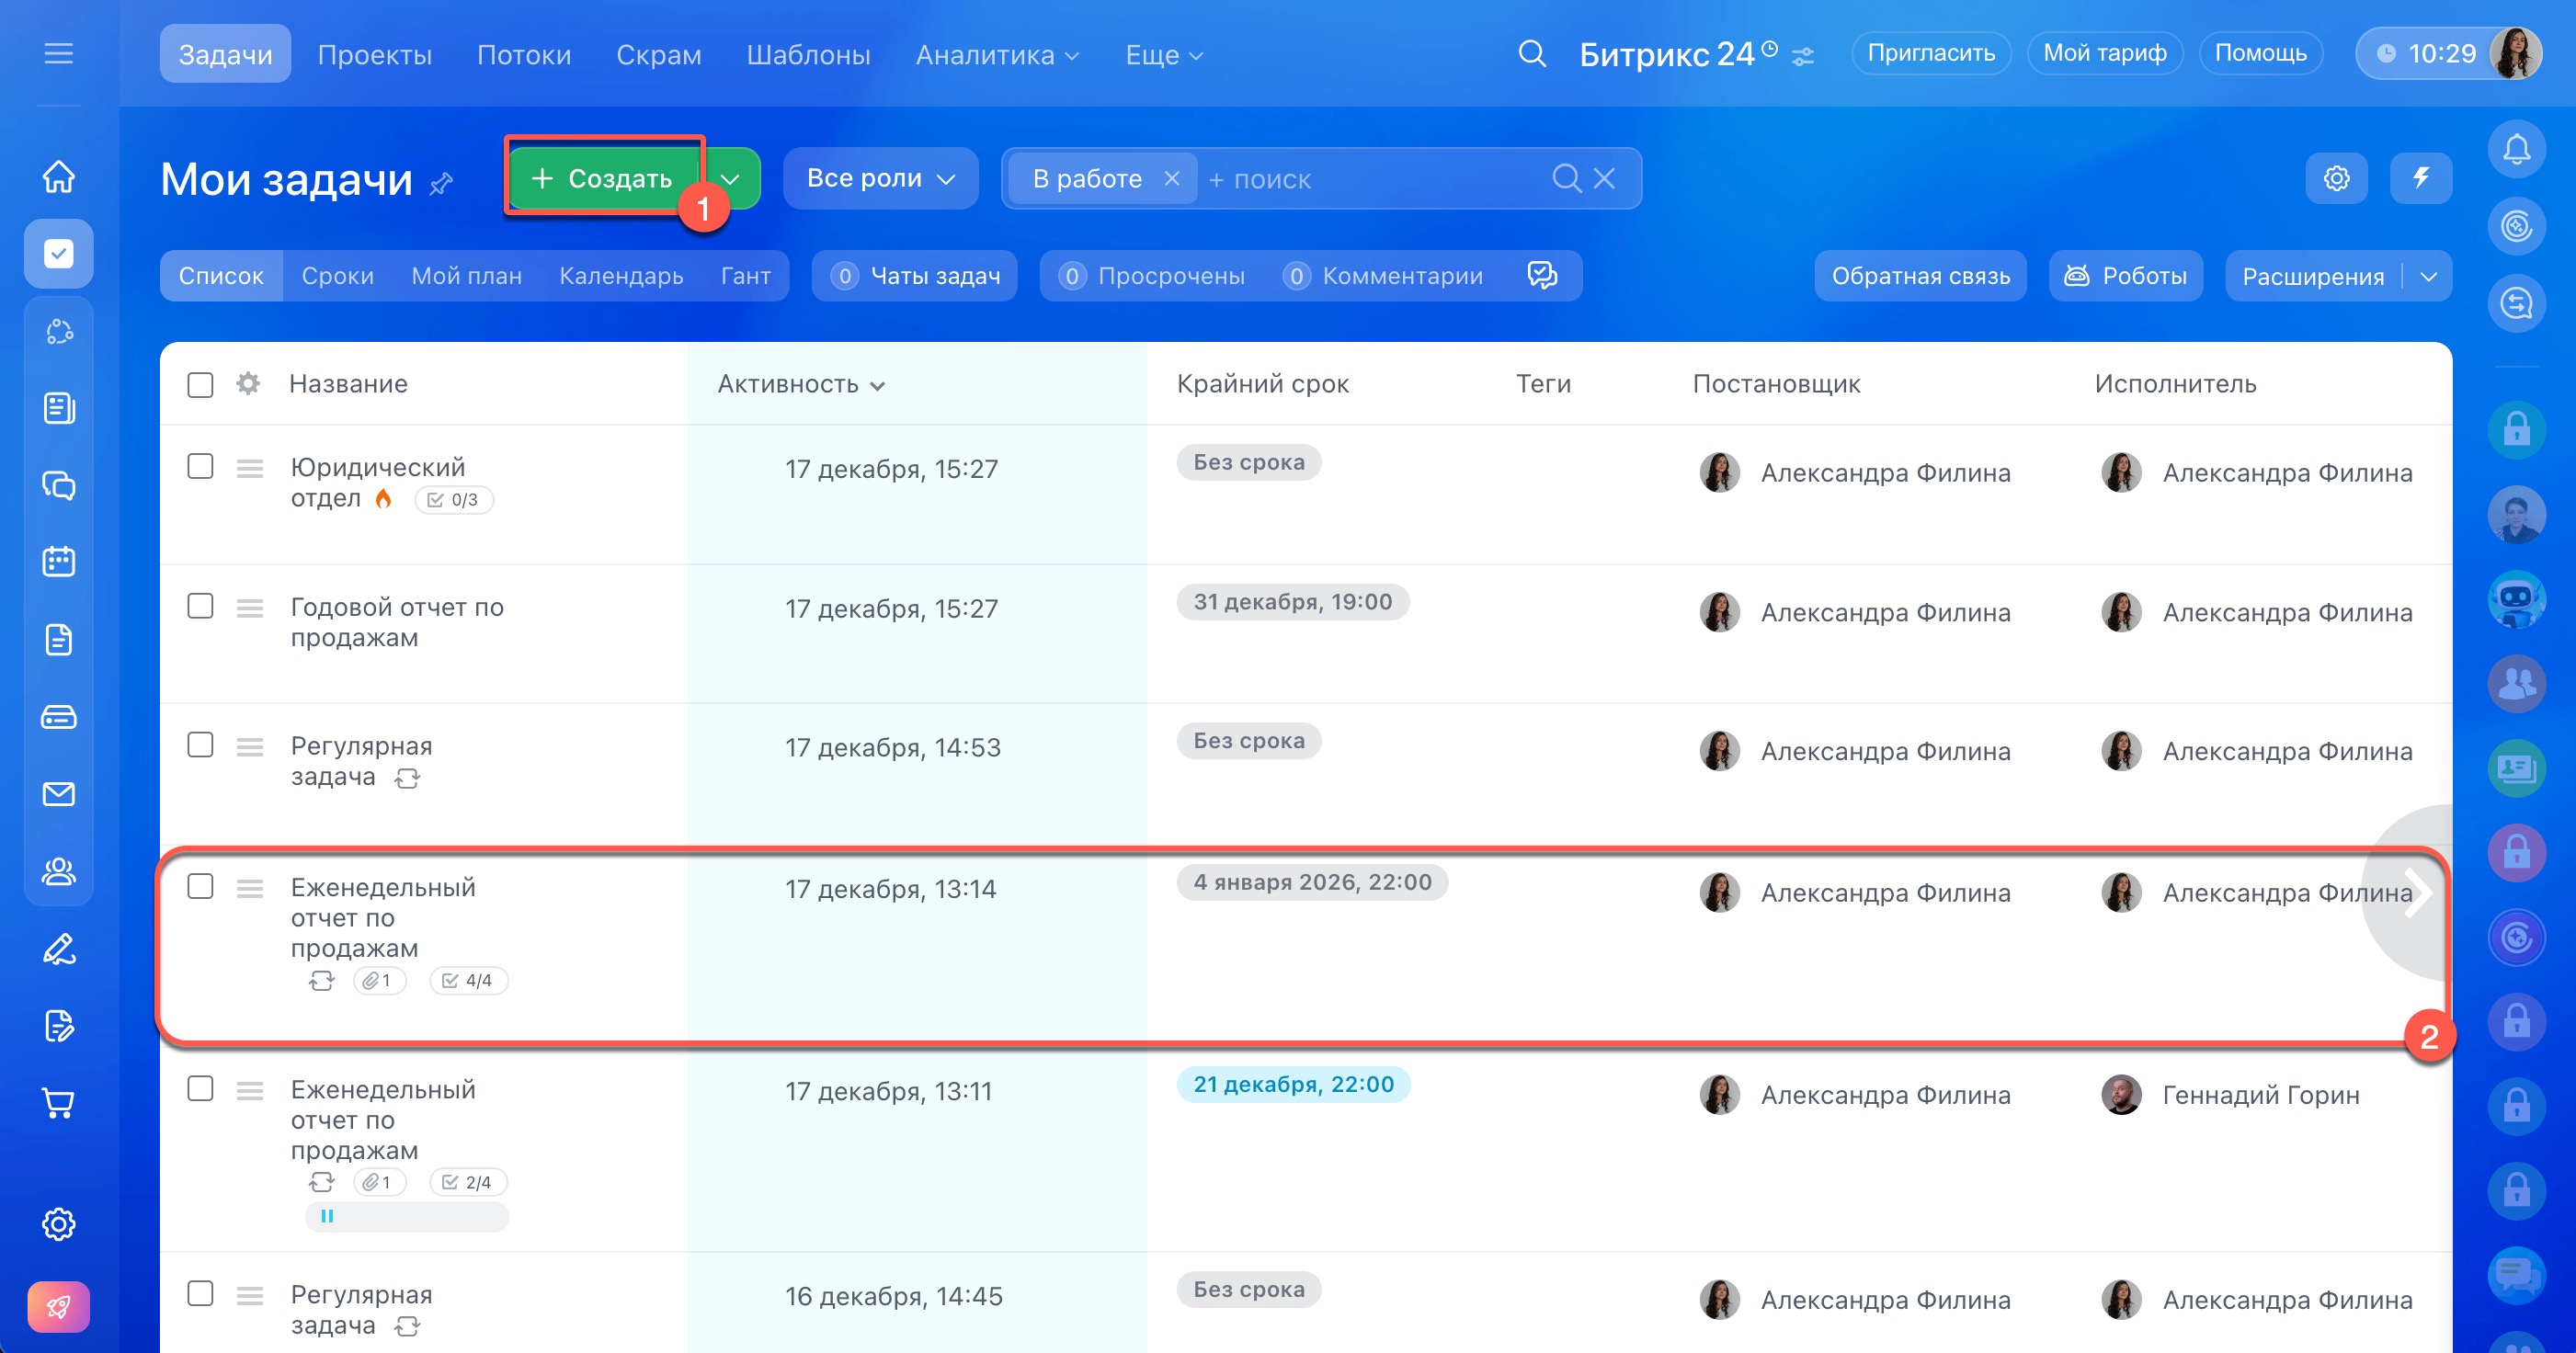Tick checkbox for Годовой отчет по продажам
The image size is (2576, 1353).
[x=200, y=606]
